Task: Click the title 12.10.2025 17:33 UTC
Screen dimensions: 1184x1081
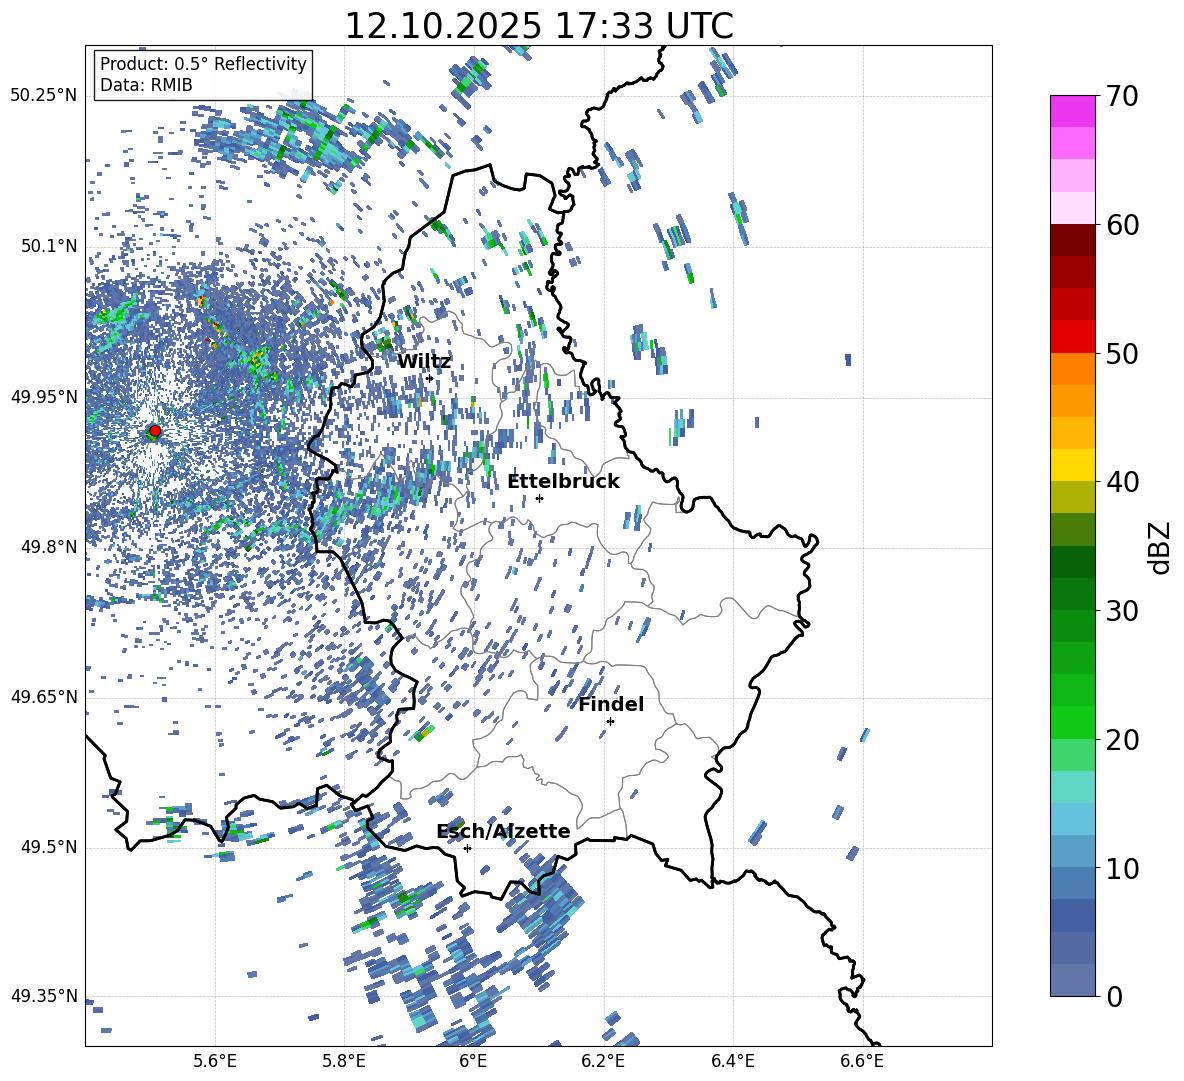Action: coord(539,26)
